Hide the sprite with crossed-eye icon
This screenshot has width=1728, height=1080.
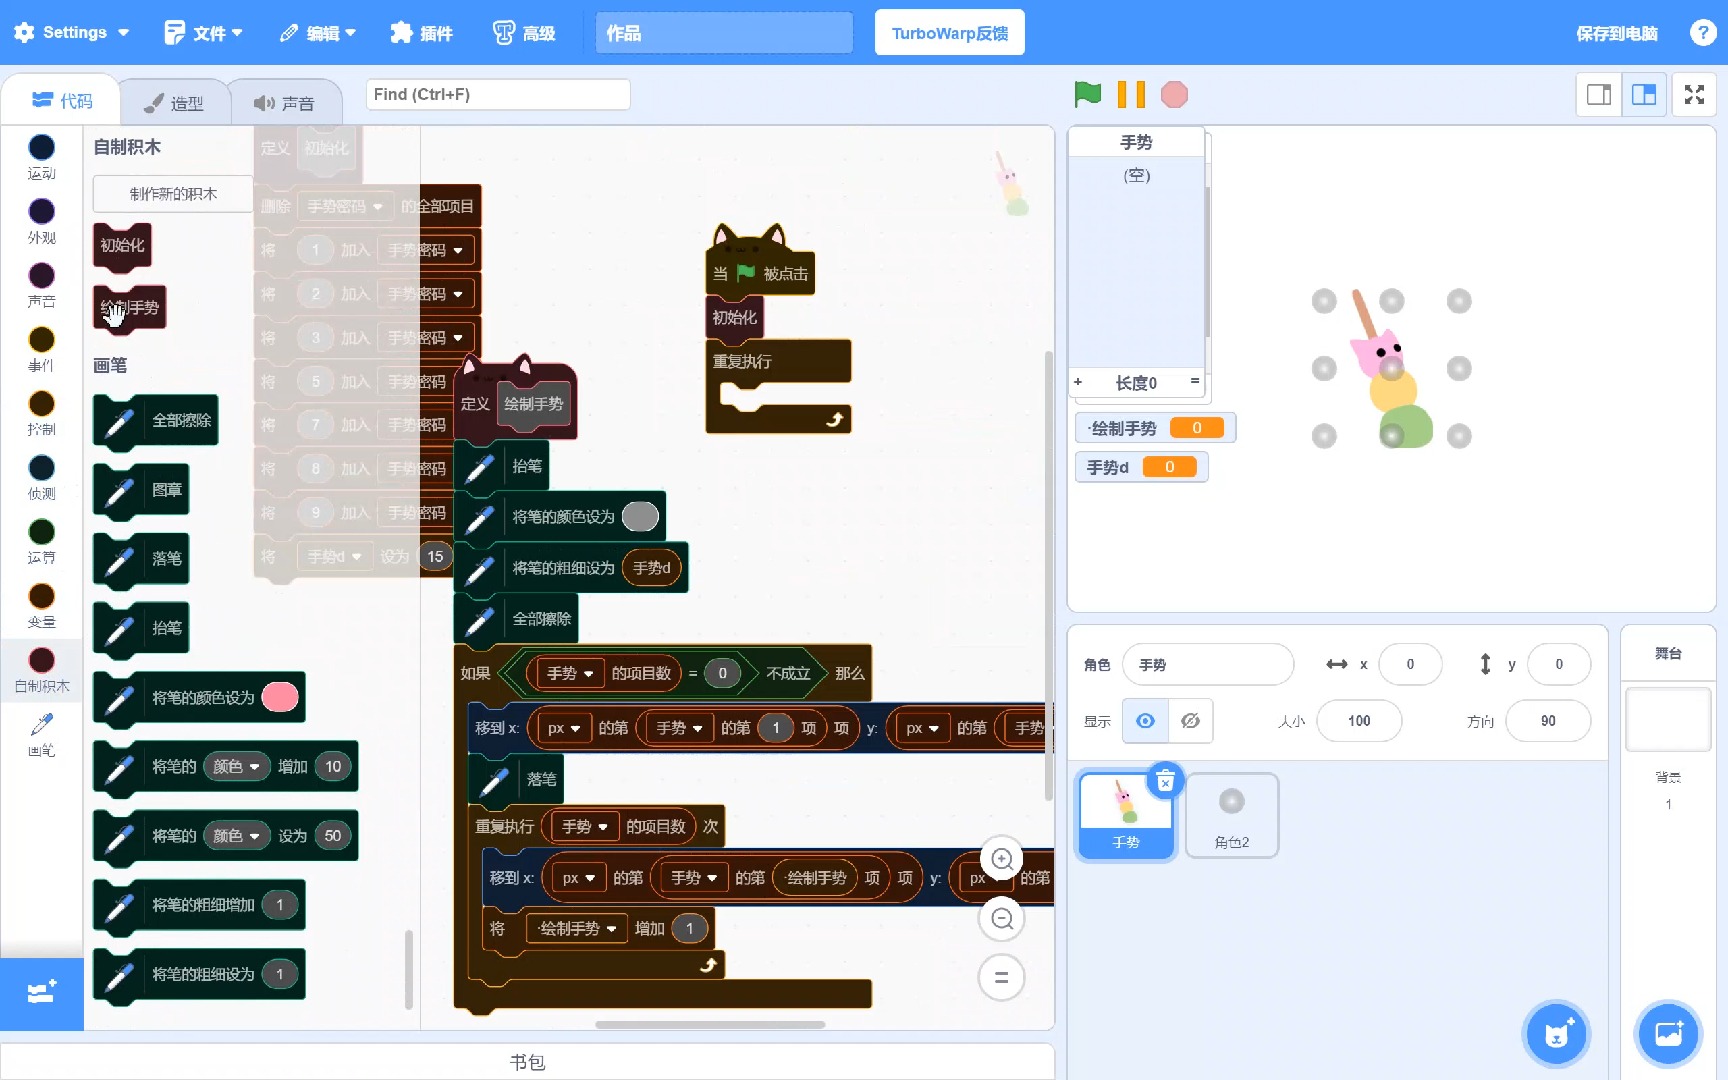1190,721
